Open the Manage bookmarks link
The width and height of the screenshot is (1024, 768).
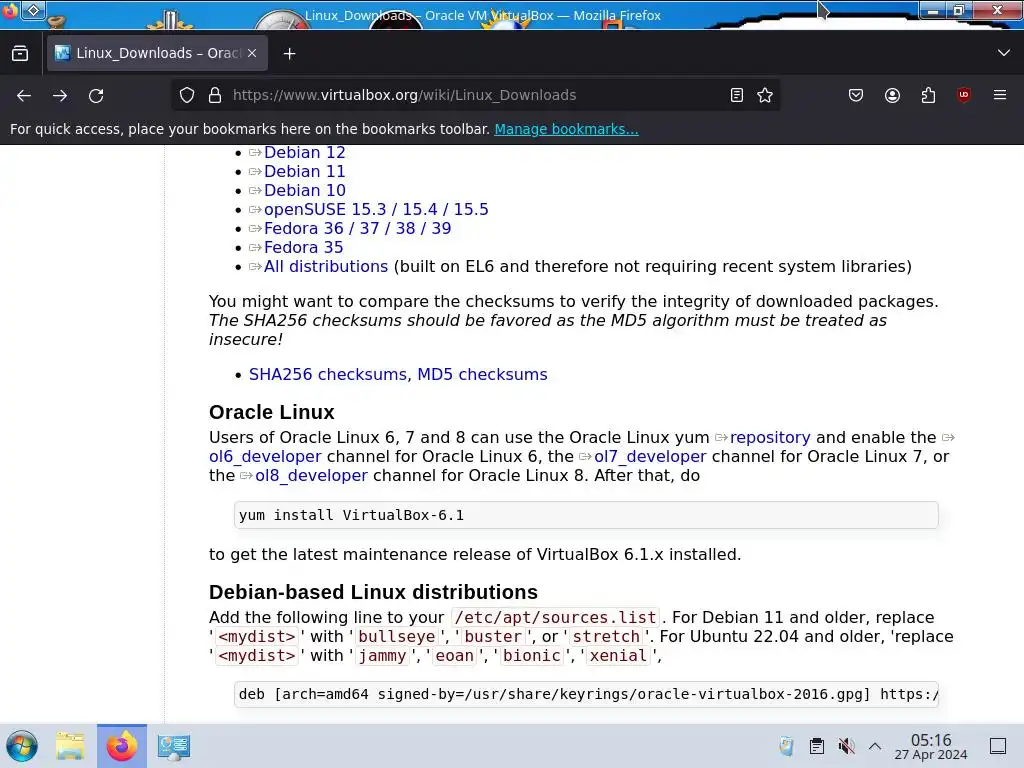point(566,129)
